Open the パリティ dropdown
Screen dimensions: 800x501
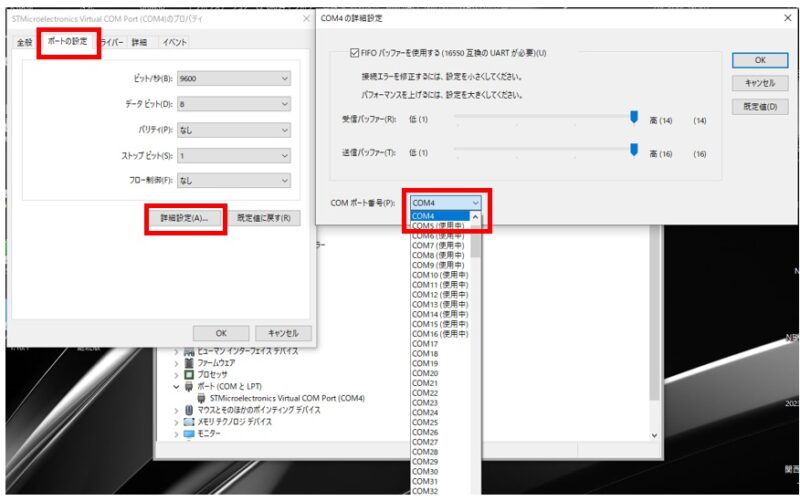click(x=234, y=130)
